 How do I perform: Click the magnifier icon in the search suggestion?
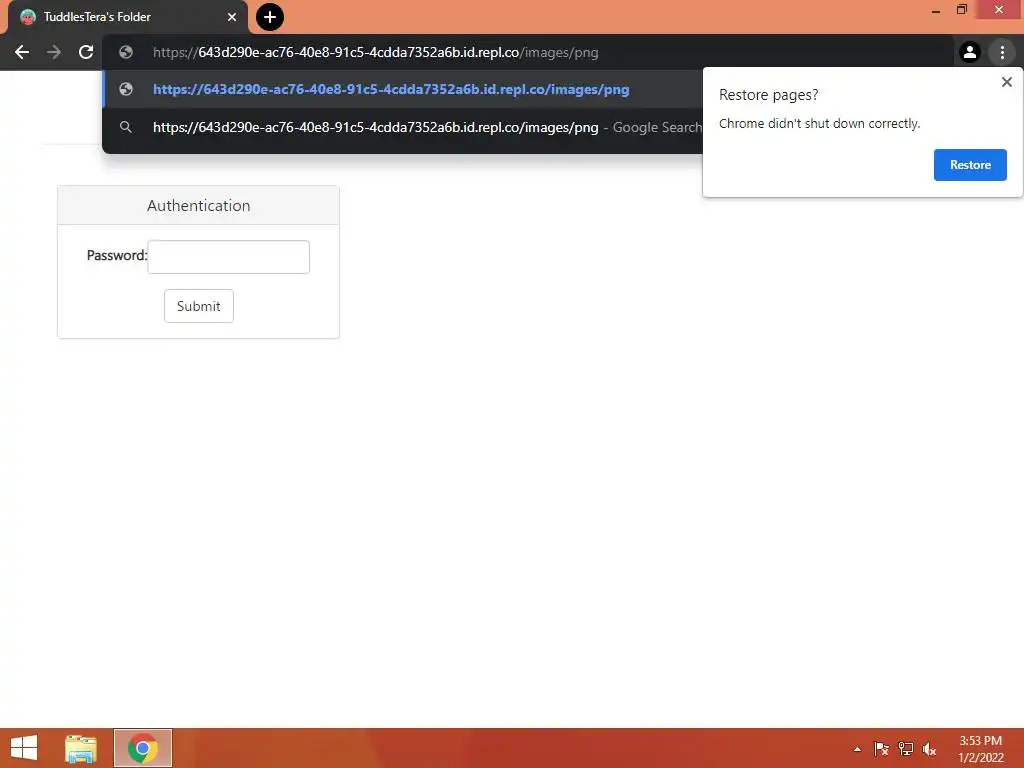[126, 127]
